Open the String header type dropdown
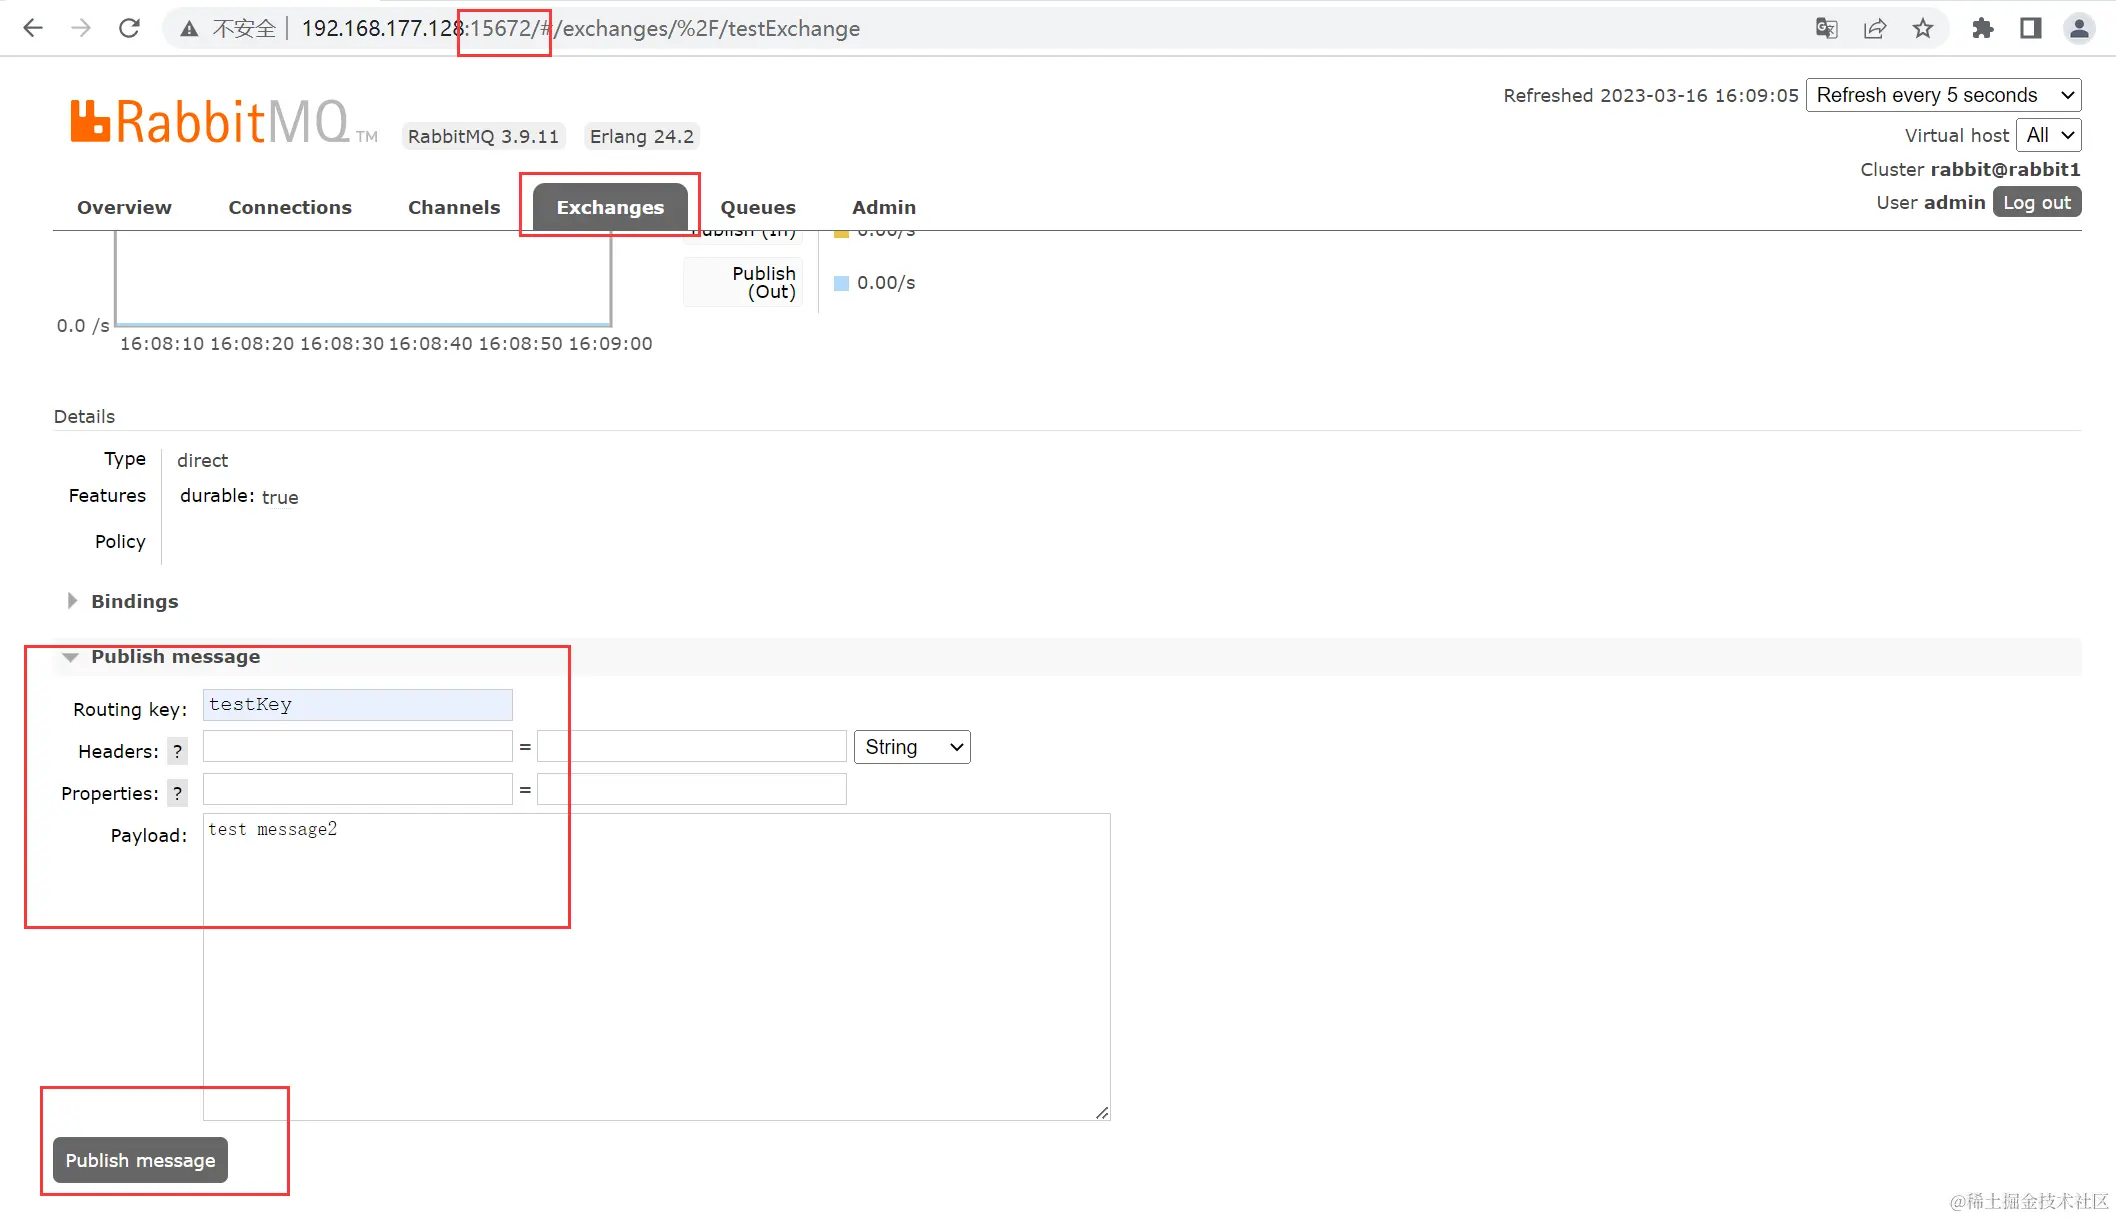 [912, 747]
